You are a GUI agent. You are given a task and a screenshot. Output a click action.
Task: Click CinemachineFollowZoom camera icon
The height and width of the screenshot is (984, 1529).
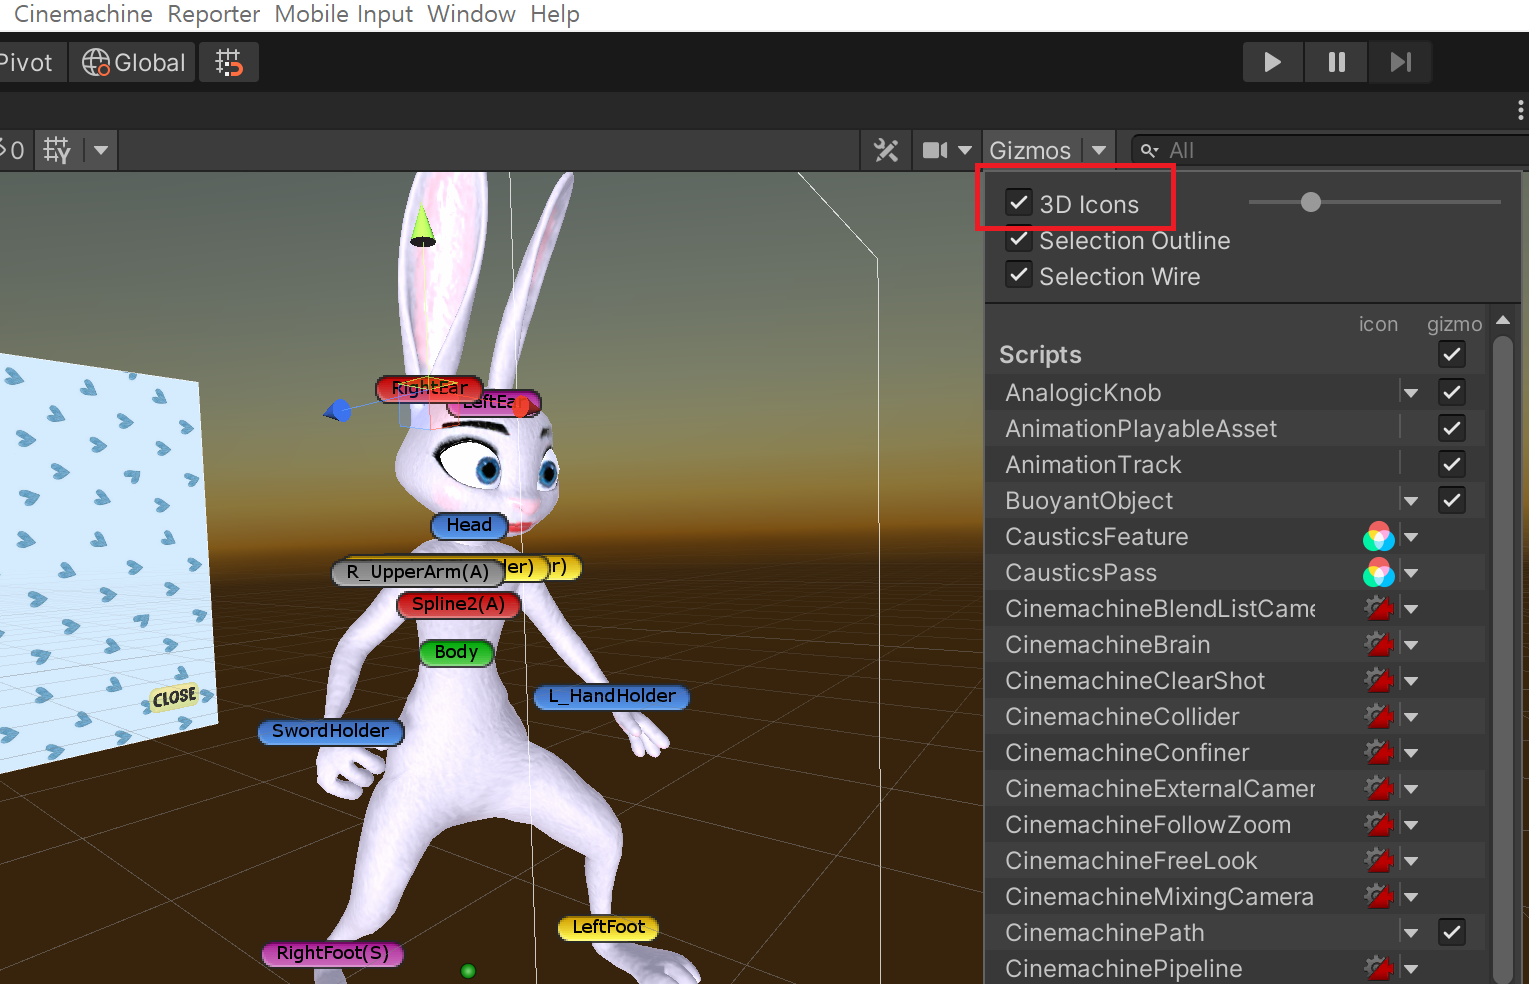coord(1380,824)
